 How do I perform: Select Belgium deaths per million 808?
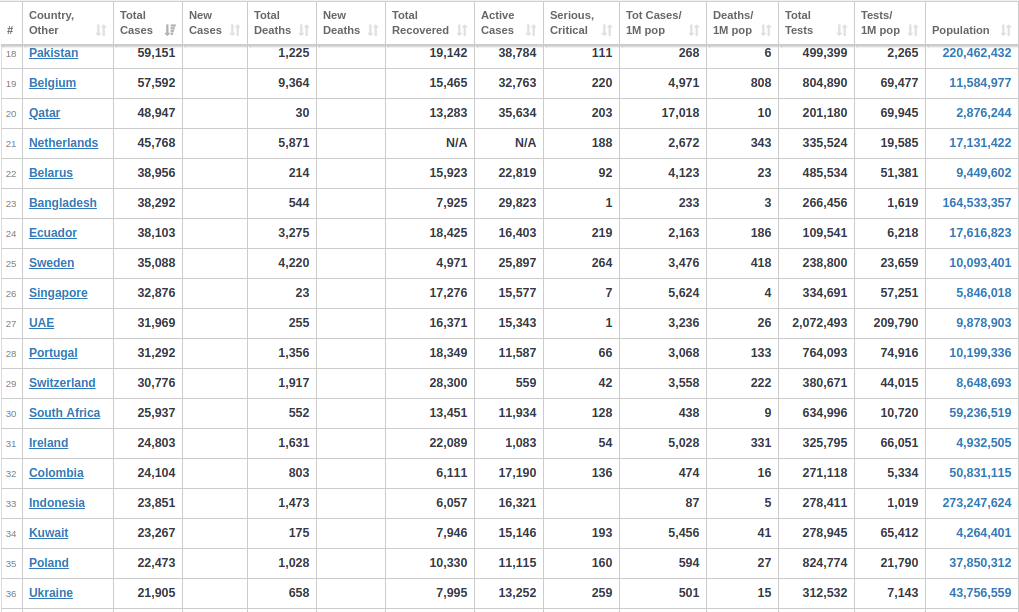(x=760, y=83)
